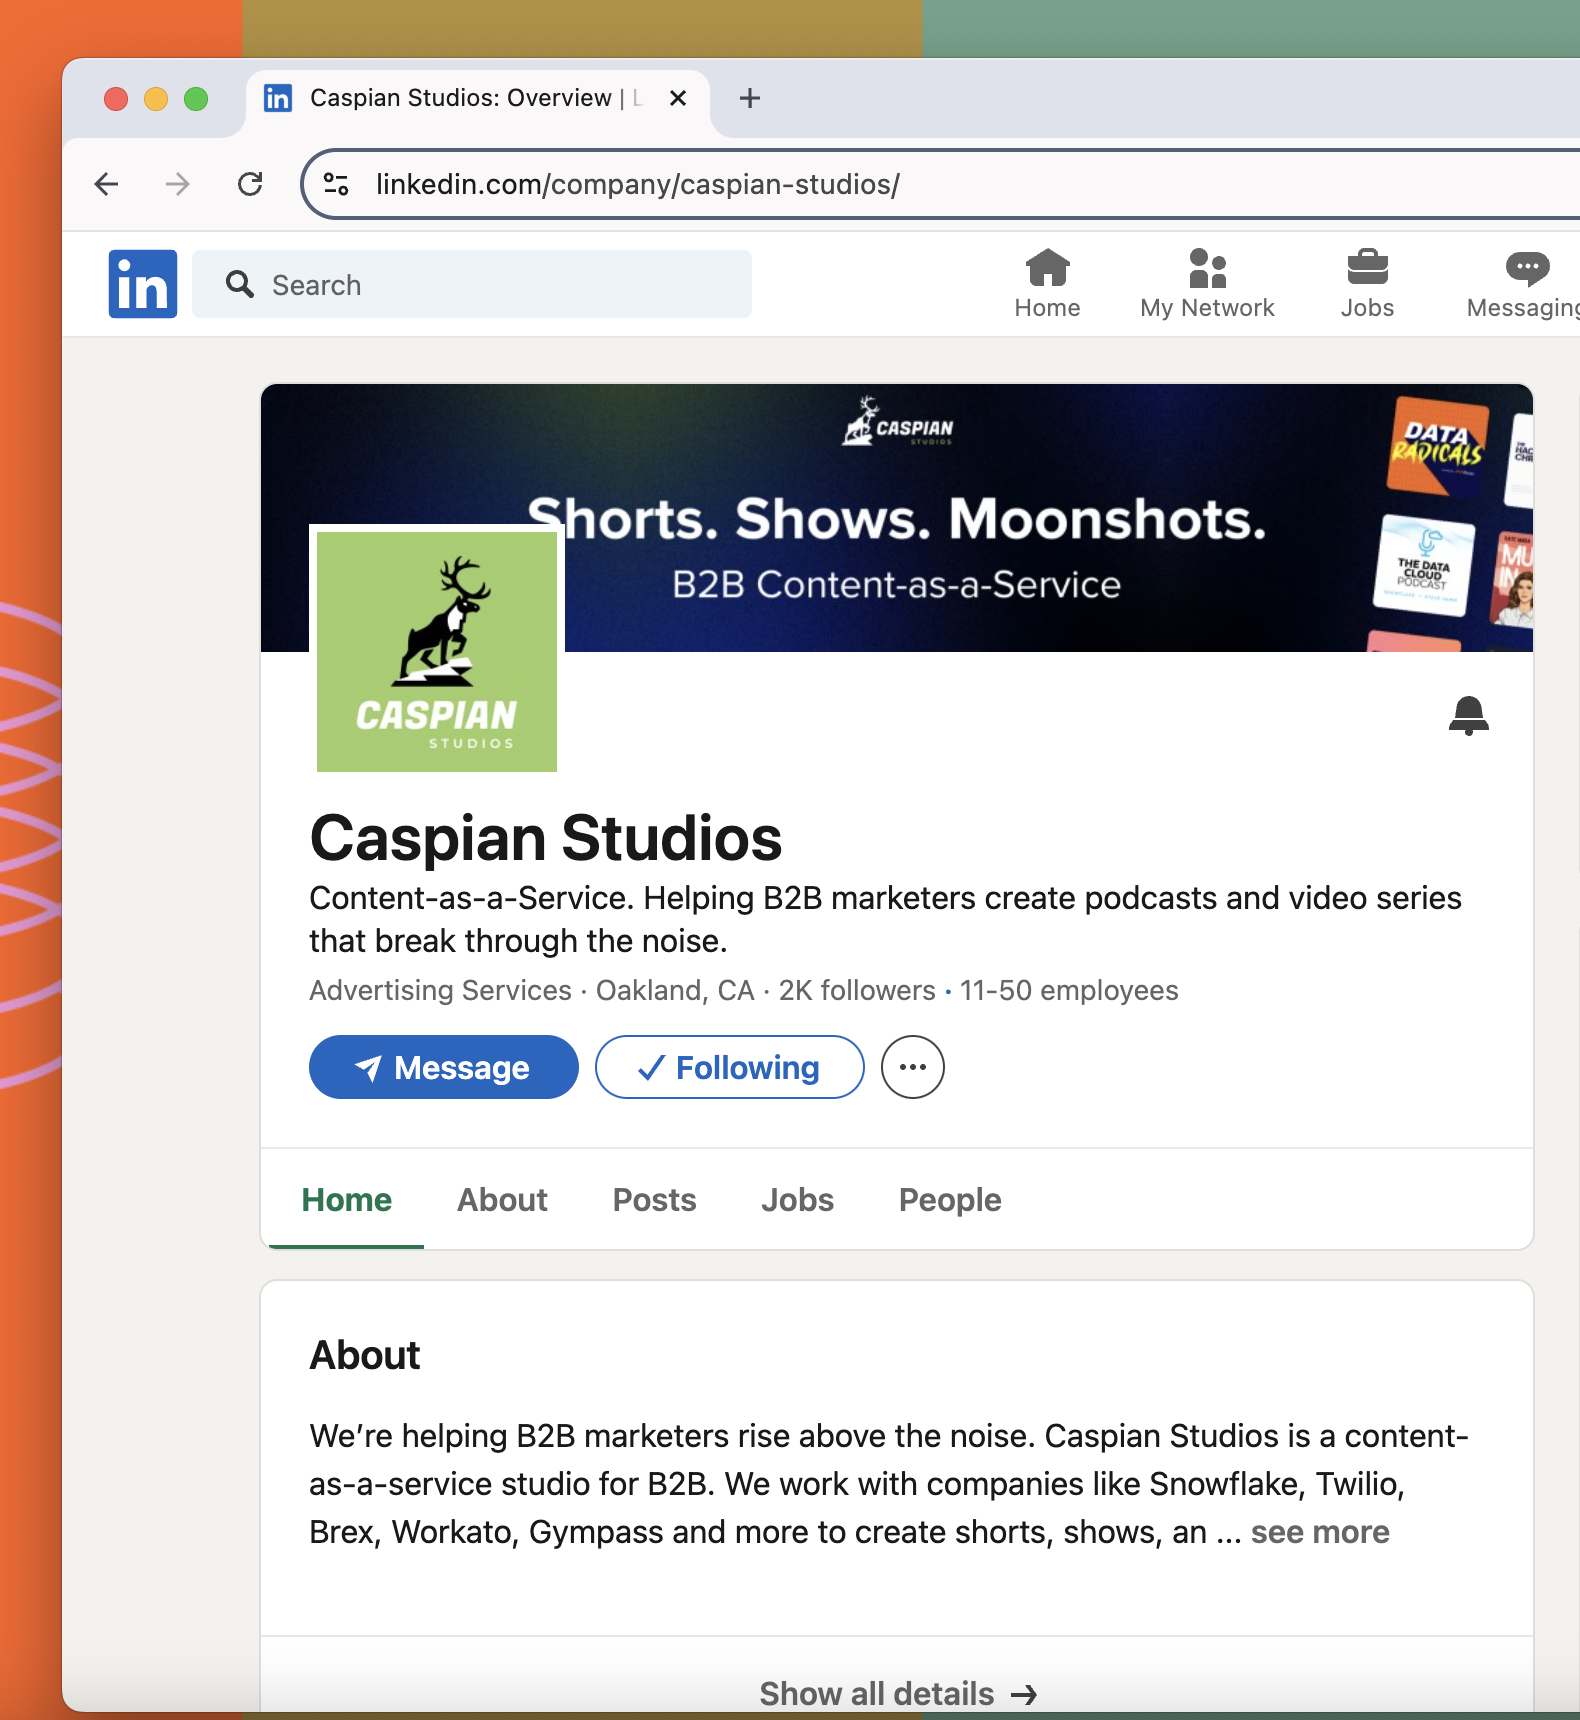
Task: Click the Caspian Studios company name heading
Action: pos(546,838)
